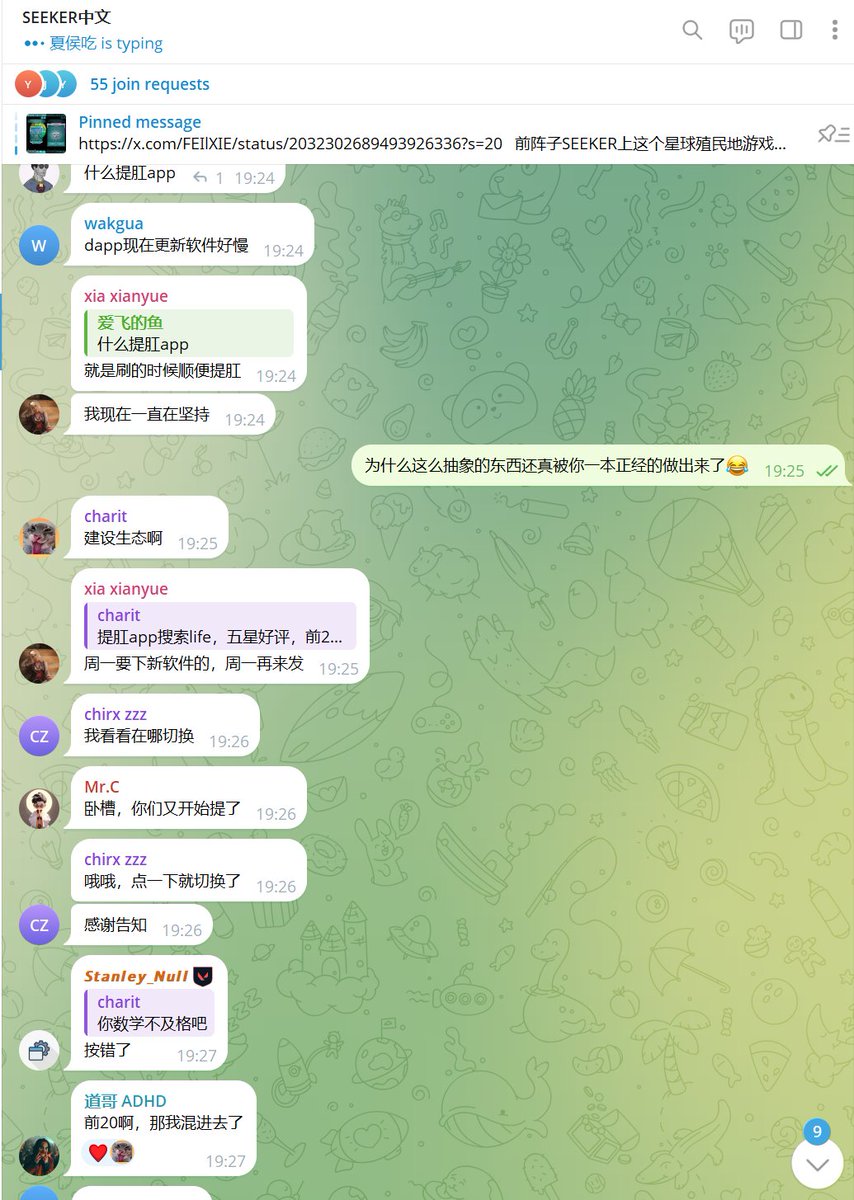The image size is (854, 1200).
Task: Toggle the right sidebar panel icon
Action: (791, 30)
